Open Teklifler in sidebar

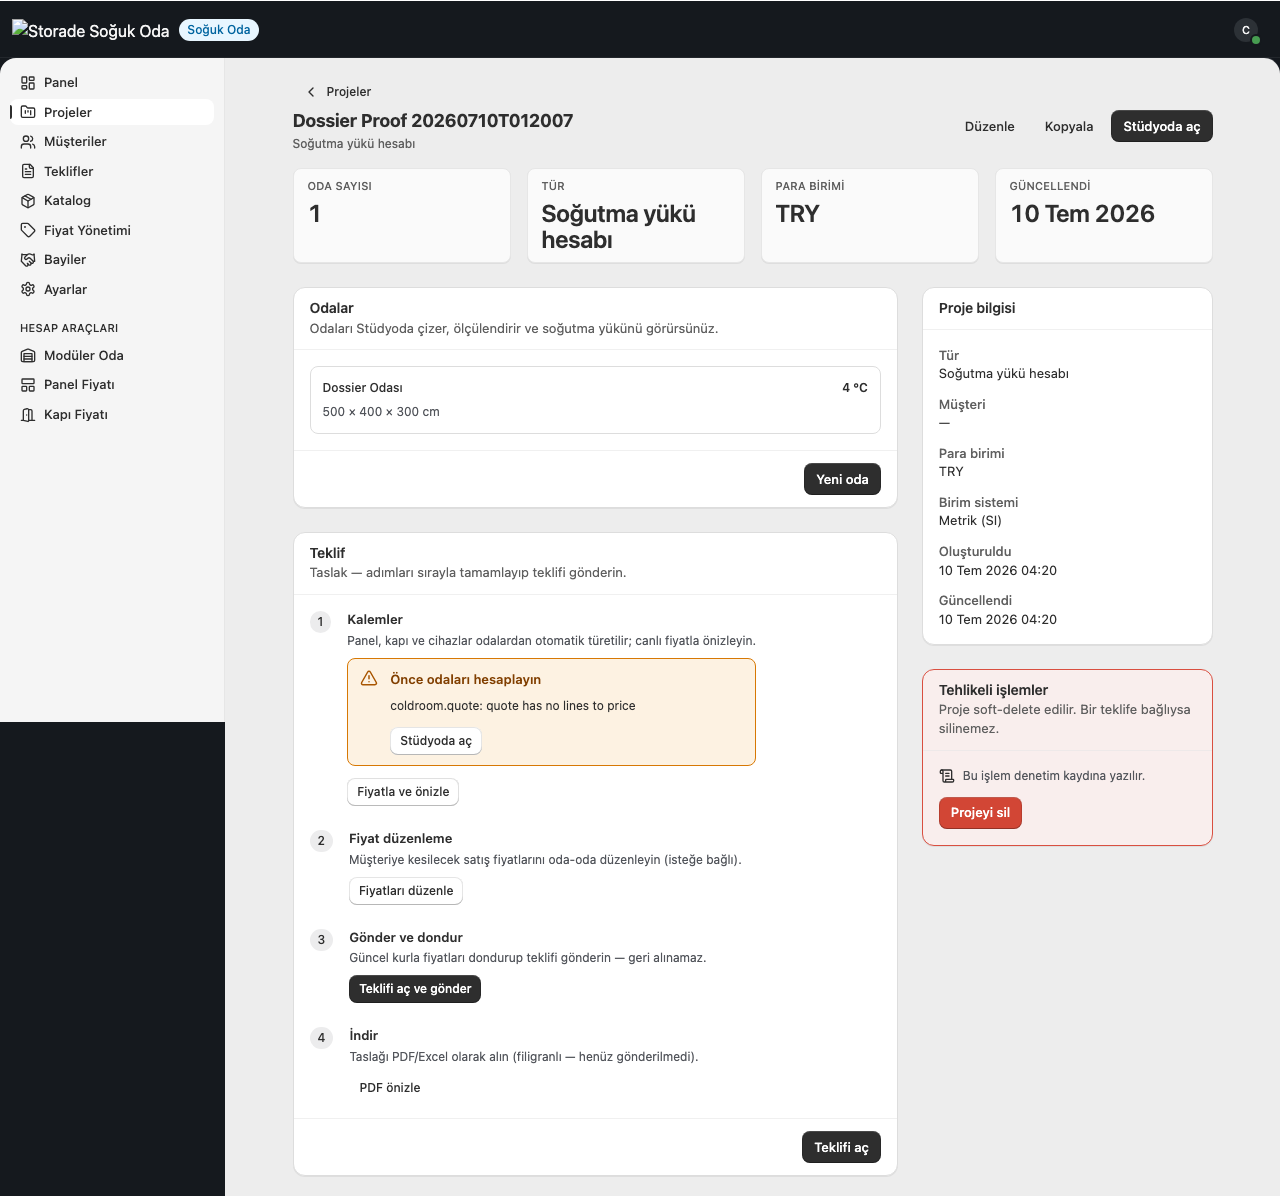[112, 171]
